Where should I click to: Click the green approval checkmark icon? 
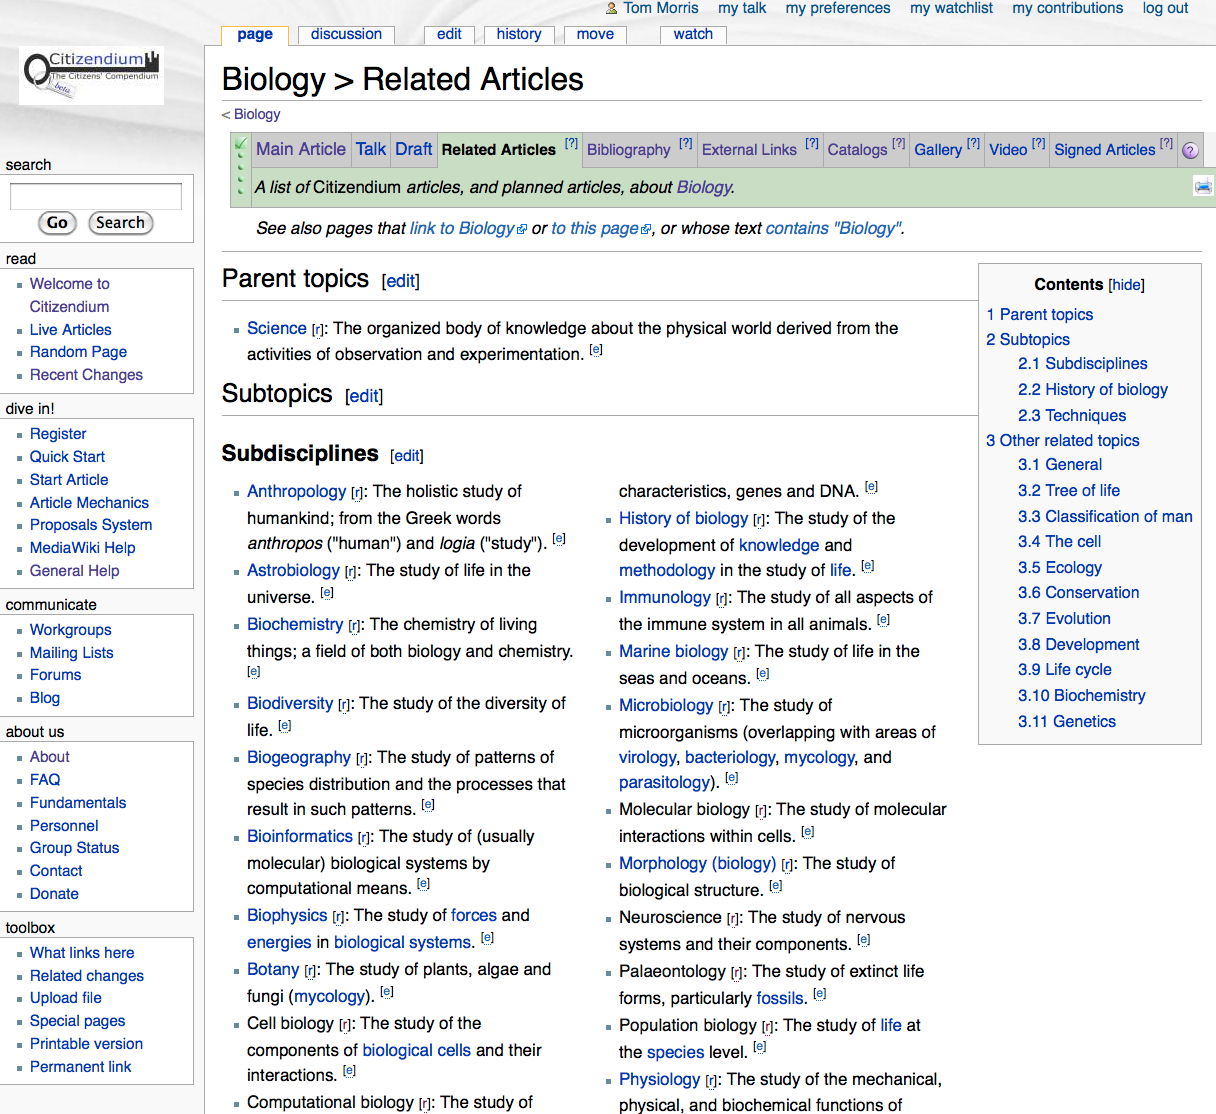tap(240, 146)
